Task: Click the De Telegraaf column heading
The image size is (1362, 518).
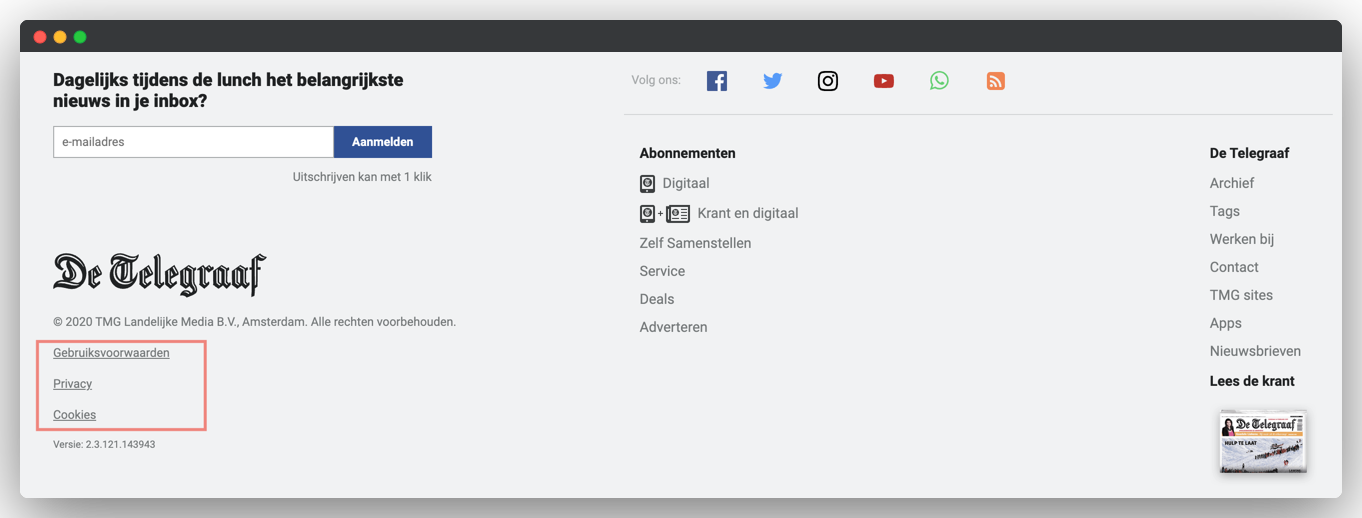Action: coord(1249,153)
